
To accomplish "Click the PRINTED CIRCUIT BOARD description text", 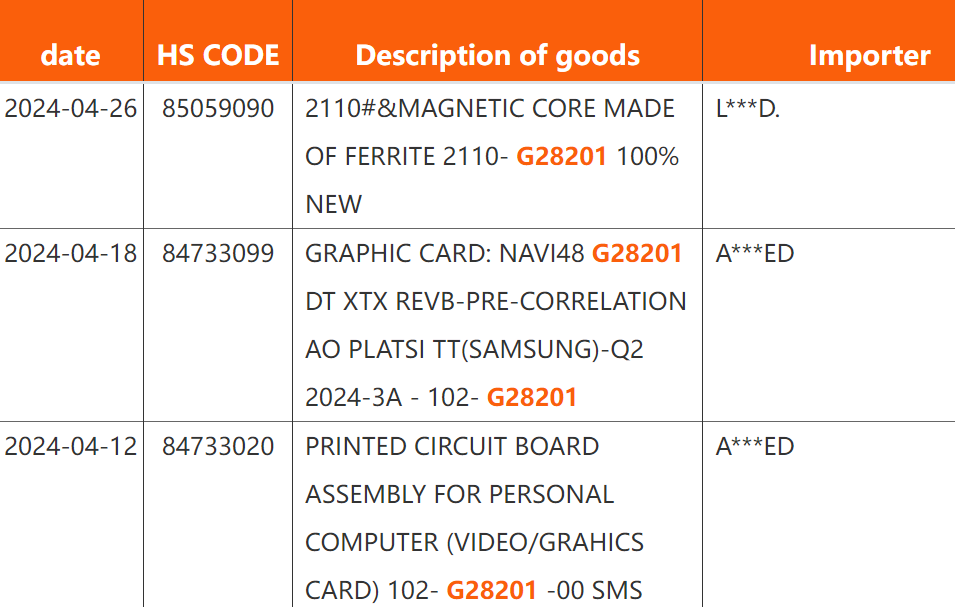I will tap(452, 447).
